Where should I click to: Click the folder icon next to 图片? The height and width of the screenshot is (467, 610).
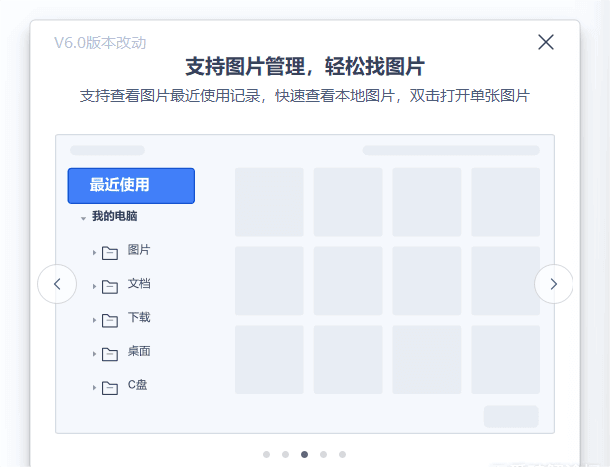click(x=110, y=253)
